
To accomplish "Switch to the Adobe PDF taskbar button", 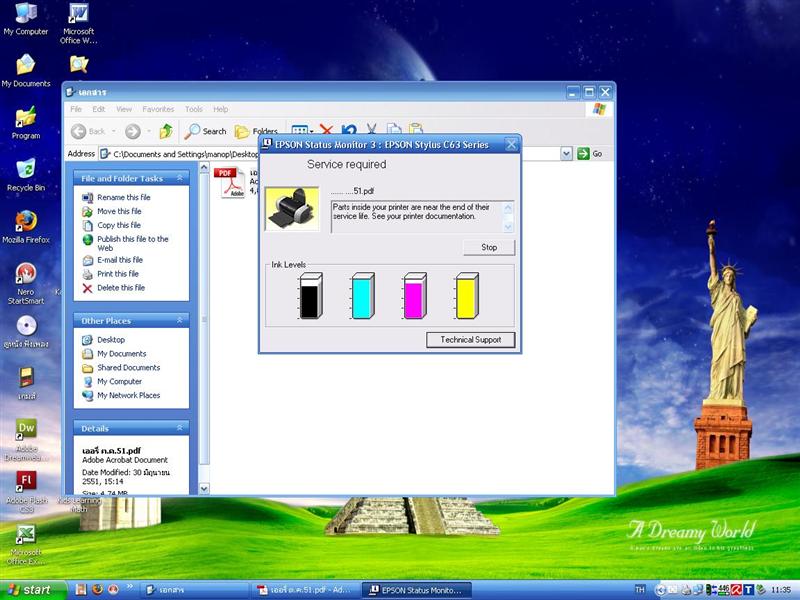I will [305, 590].
